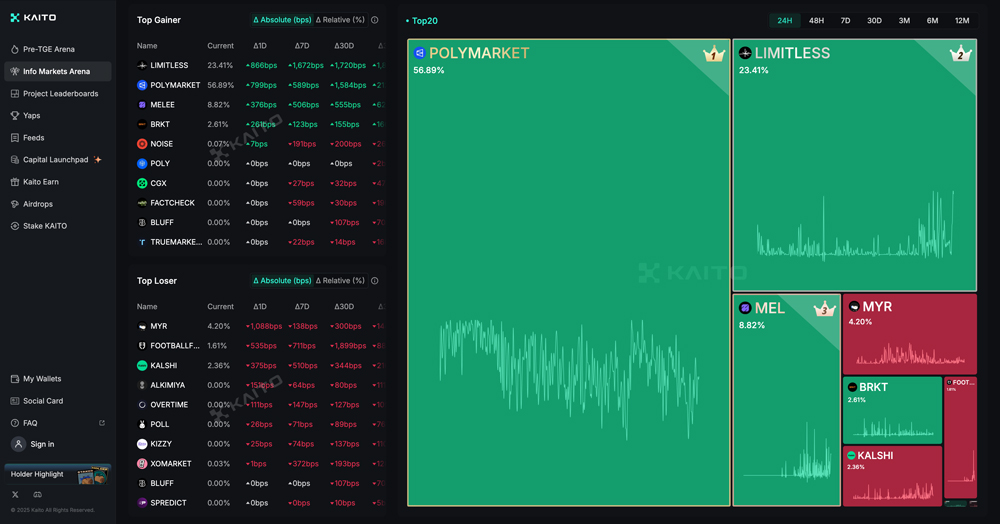Click the info icon beside Top Gainer toggle
1000x524 pixels.
click(375, 20)
